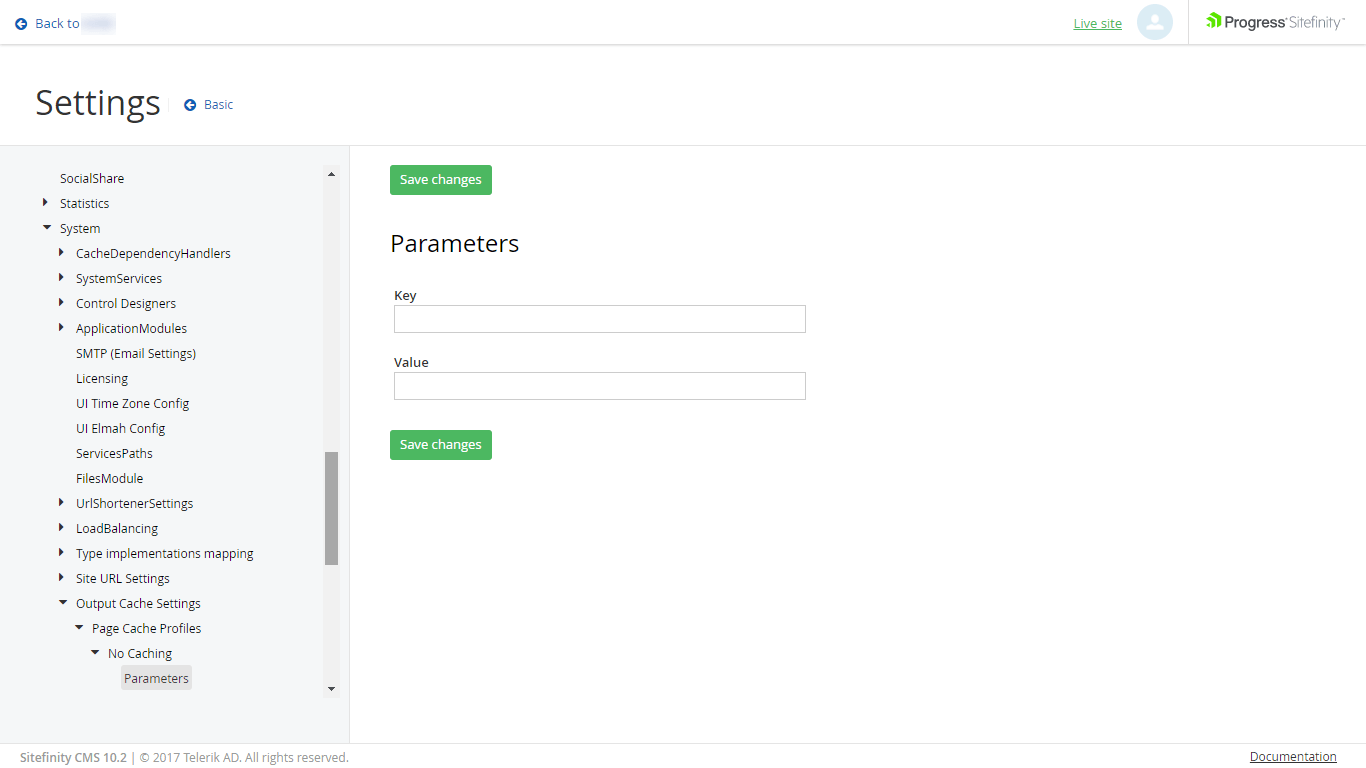Open the Licensing settings entry
The width and height of the screenshot is (1366, 768).
click(101, 378)
